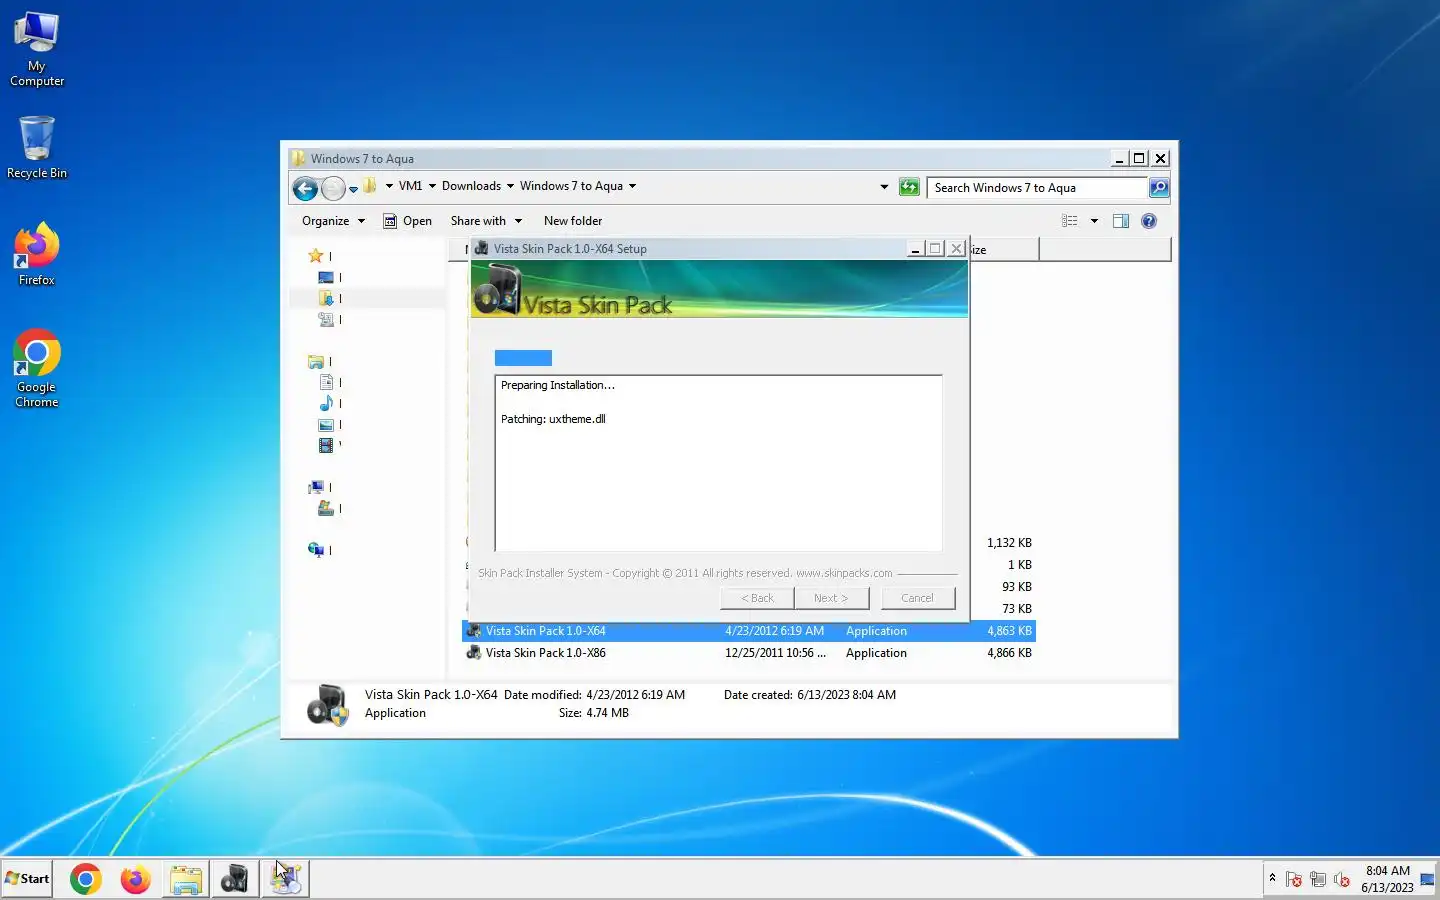Create a New folder from toolbar
The height and width of the screenshot is (900, 1440).
(573, 221)
